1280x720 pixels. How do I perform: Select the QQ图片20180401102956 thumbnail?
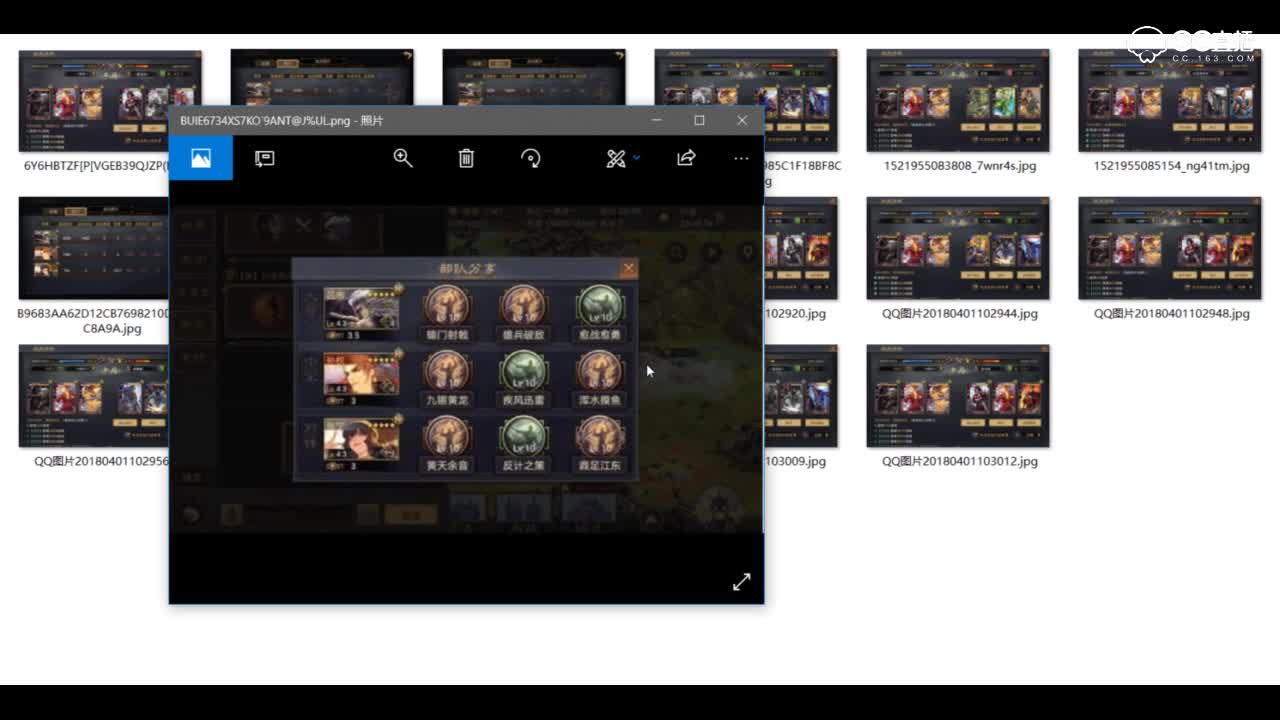(93, 396)
